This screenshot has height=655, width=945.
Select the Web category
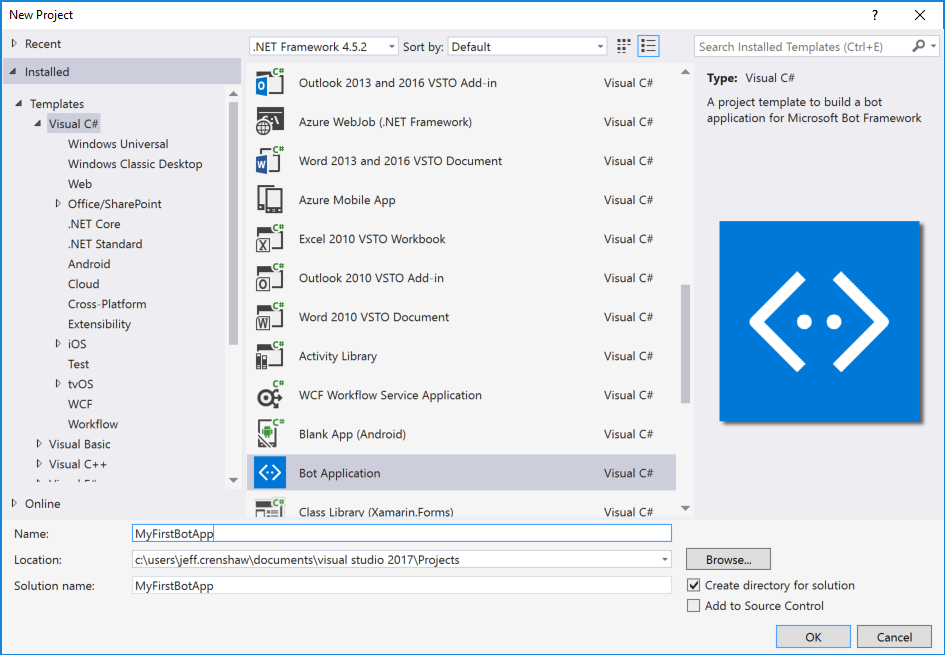pos(80,184)
